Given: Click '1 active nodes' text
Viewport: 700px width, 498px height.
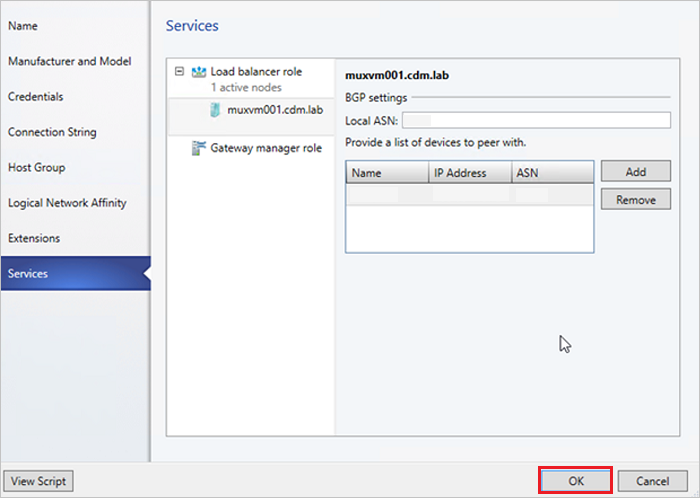Looking at the screenshot, I should pyautogui.click(x=246, y=87).
